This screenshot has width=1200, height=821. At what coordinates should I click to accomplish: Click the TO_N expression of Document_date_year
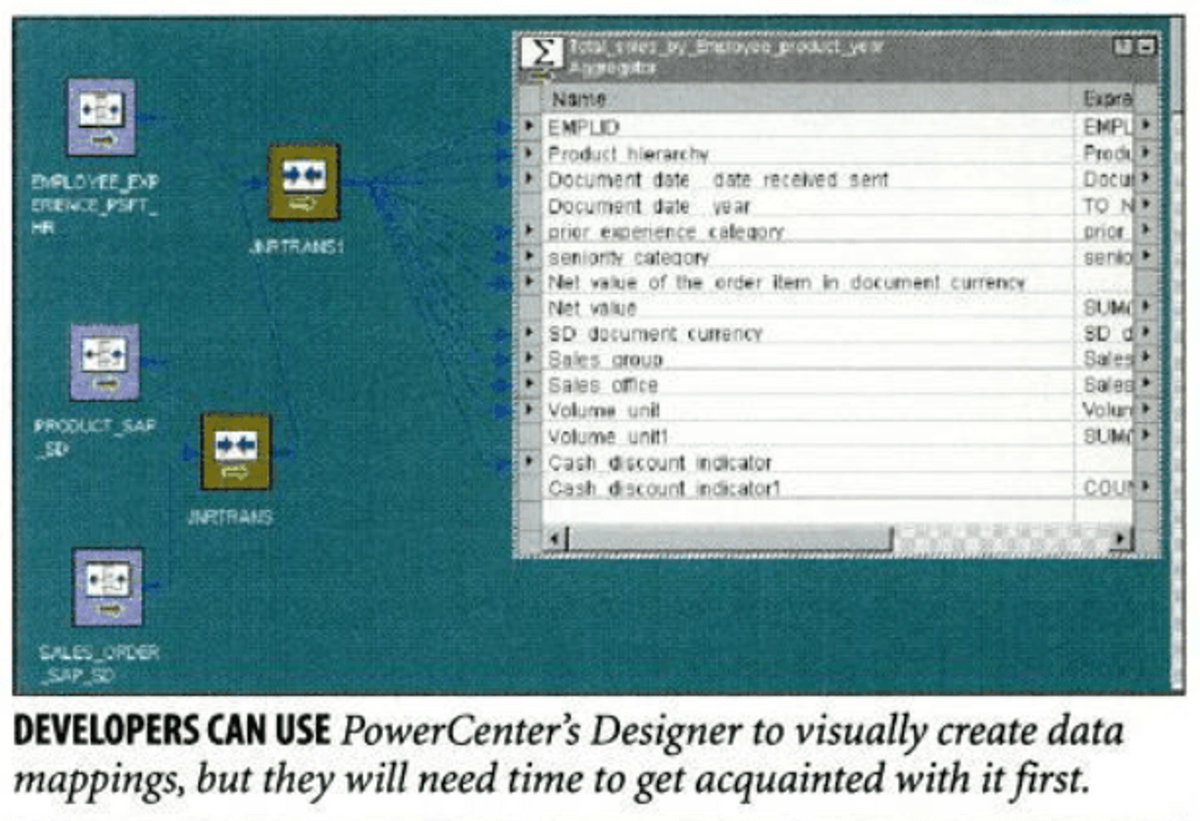tap(1108, 205)
